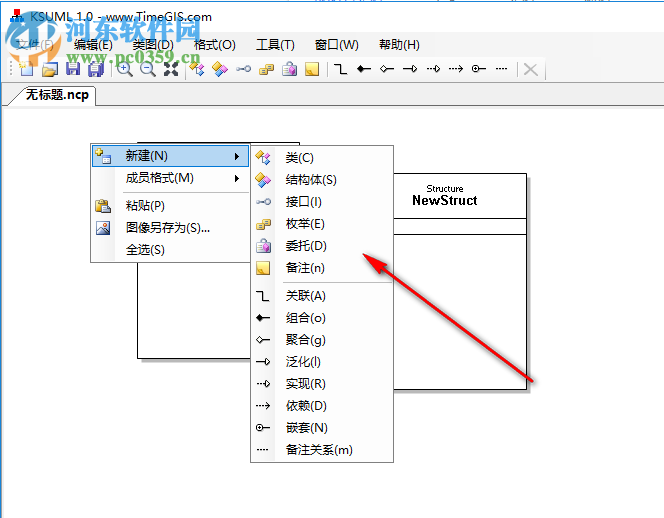
Task: Choose 接口(I) in the submenu
Action: pos(322,202)
